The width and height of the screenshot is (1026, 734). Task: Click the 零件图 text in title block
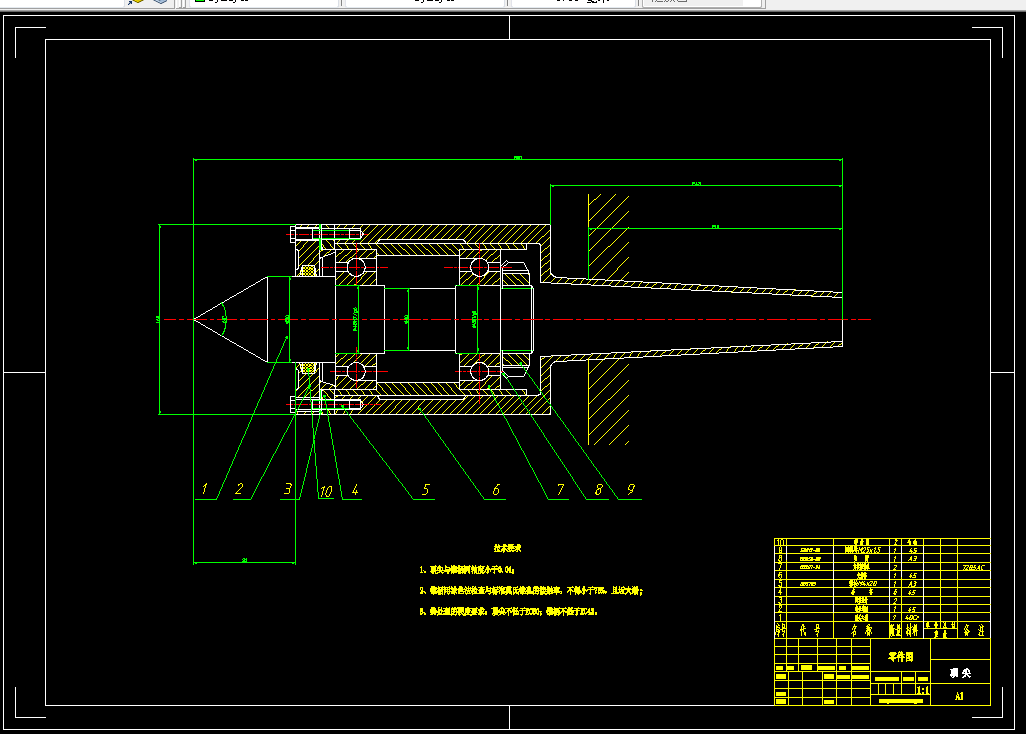pos(900,657)
